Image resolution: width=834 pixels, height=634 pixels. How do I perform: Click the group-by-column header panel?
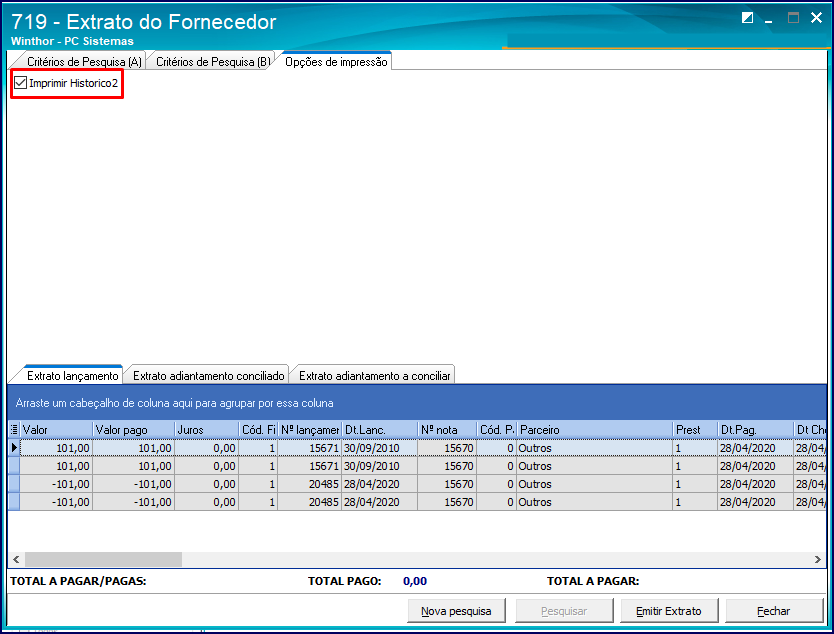(417, 403)
